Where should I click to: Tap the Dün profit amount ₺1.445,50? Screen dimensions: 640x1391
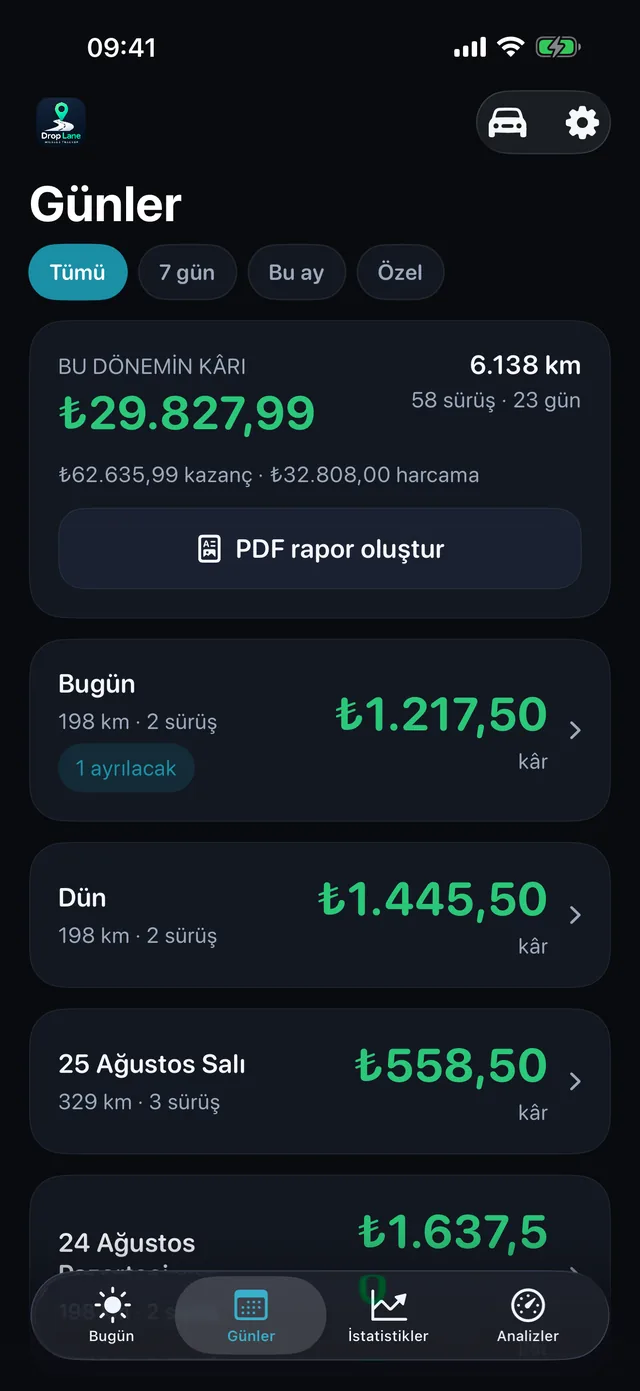433,899
